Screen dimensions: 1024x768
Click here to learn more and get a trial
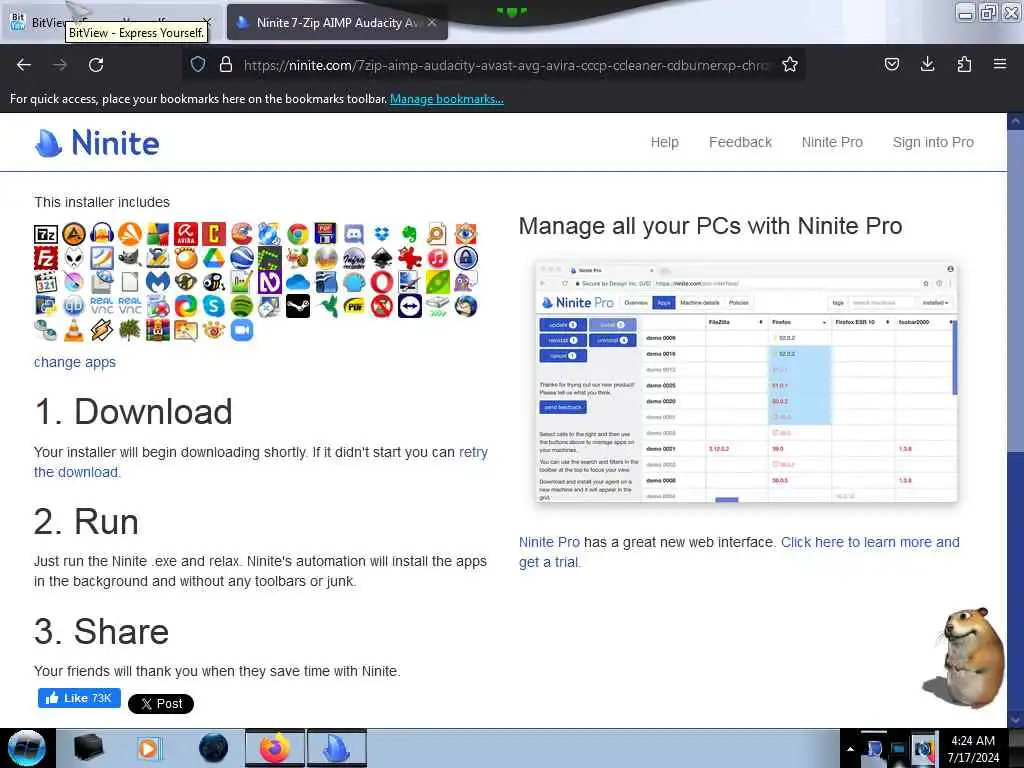click(x=739, y=552)
